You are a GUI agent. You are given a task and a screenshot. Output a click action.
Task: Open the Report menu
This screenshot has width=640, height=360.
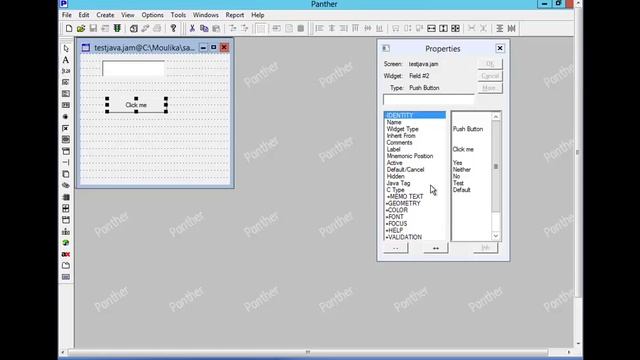[235, 15]
